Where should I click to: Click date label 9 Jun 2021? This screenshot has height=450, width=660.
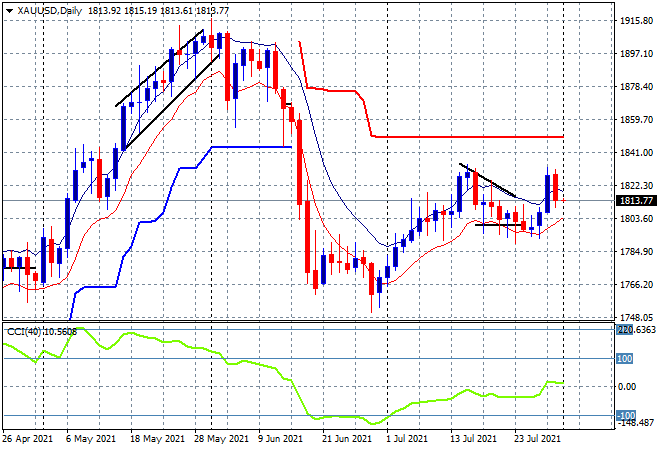click(280, 439)
